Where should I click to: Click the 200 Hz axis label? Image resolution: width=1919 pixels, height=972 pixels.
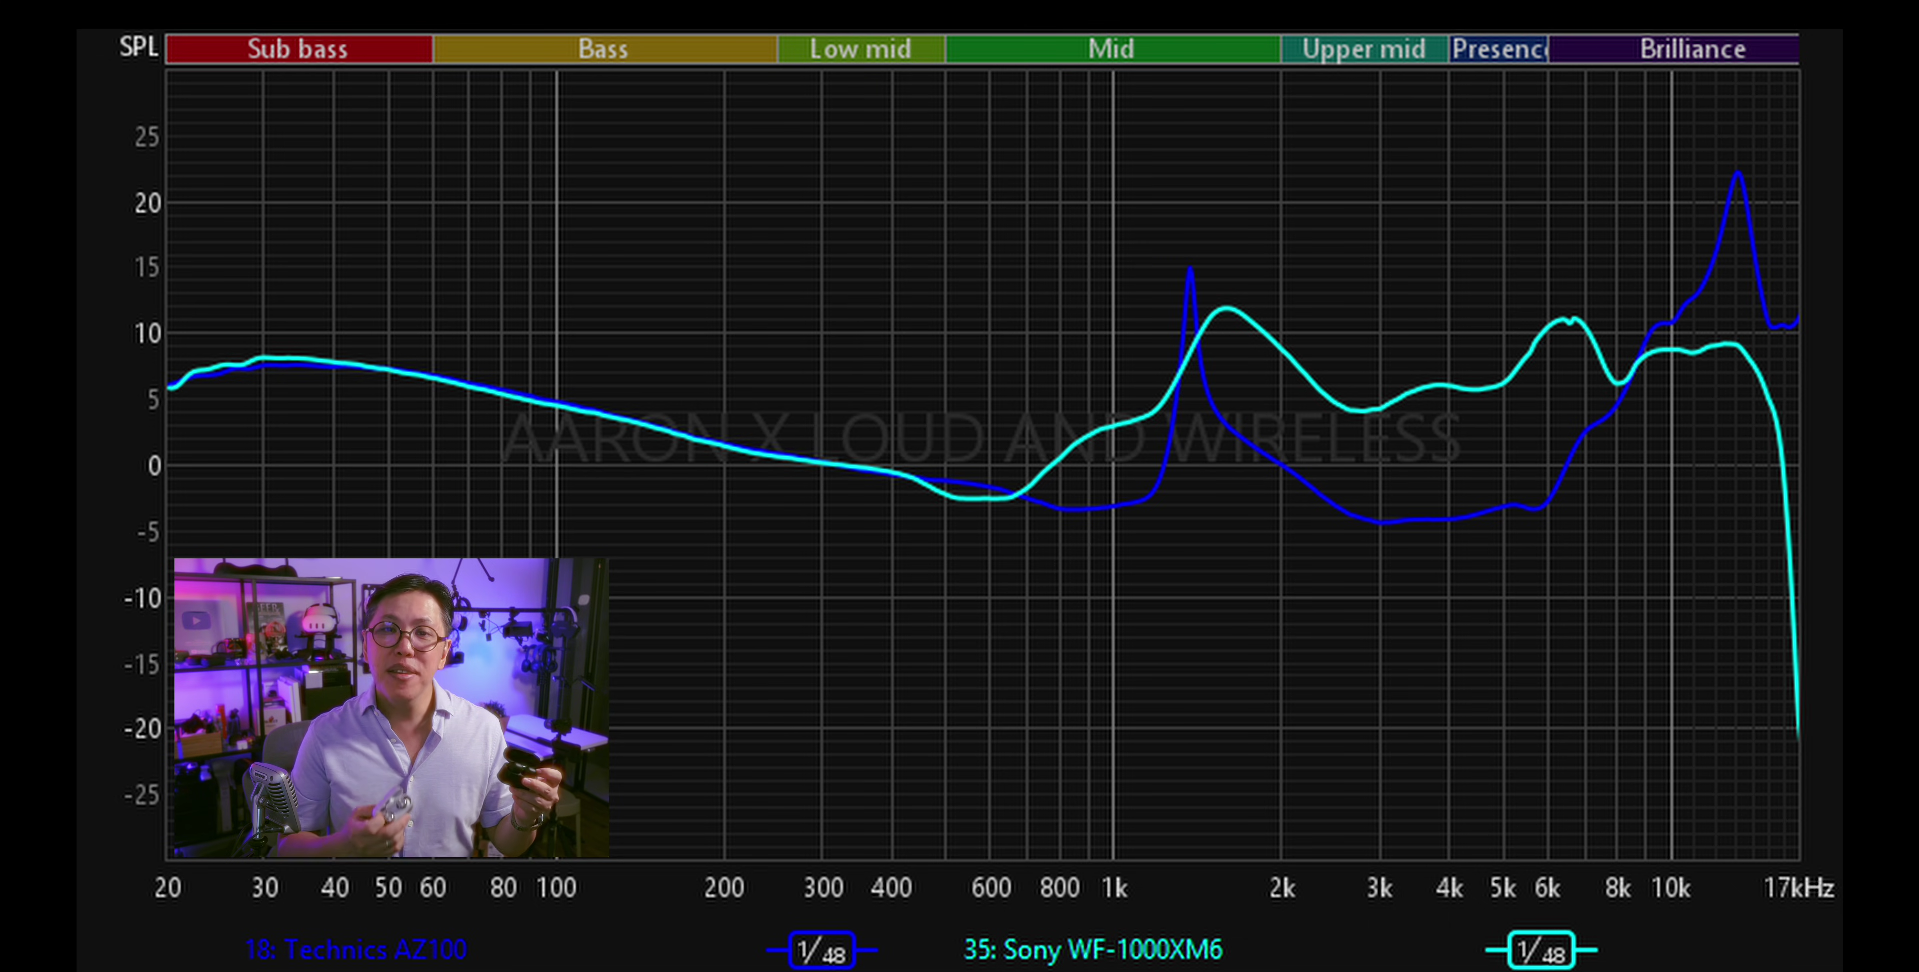pyautogui.click(x=724, y=888)
